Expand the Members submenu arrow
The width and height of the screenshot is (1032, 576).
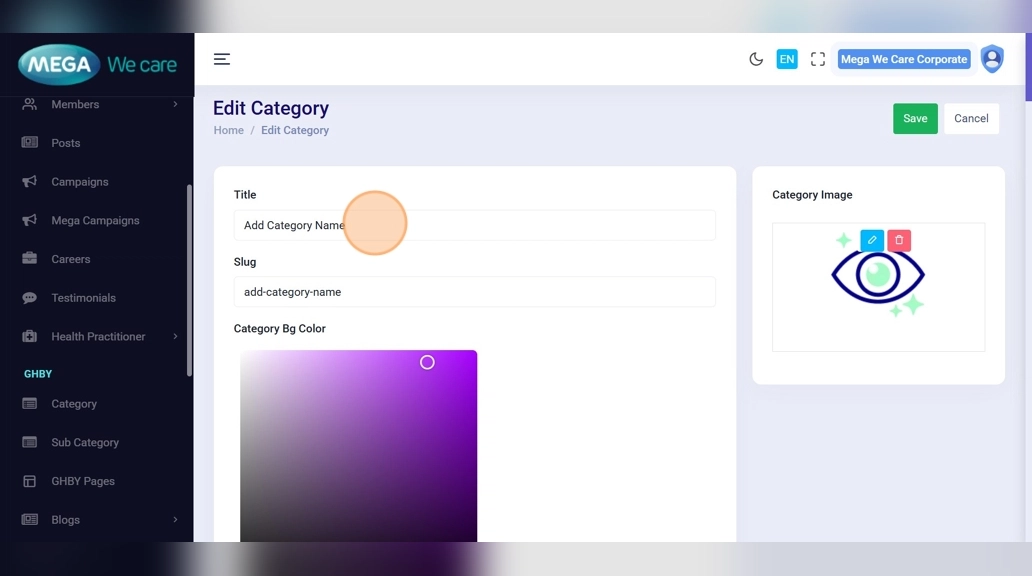(175, 104)
